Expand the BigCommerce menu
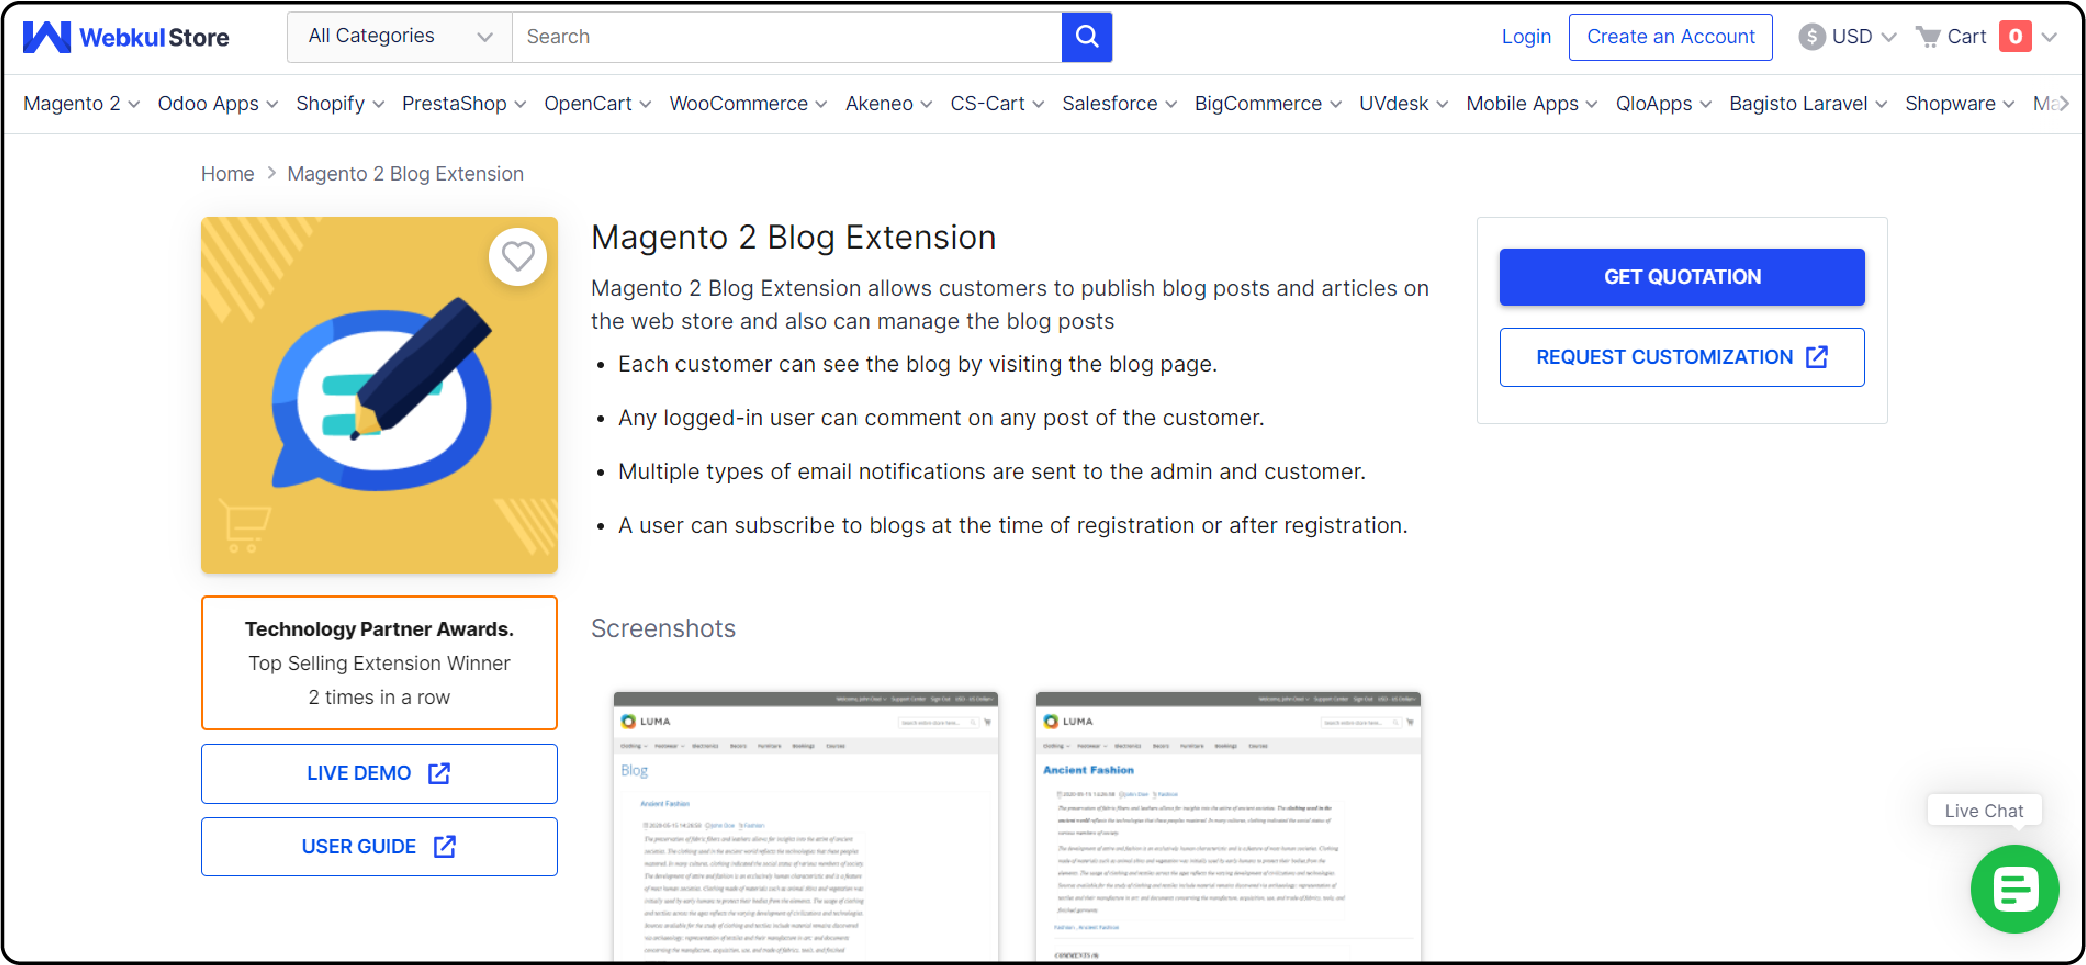 [x=1268, y=104]
